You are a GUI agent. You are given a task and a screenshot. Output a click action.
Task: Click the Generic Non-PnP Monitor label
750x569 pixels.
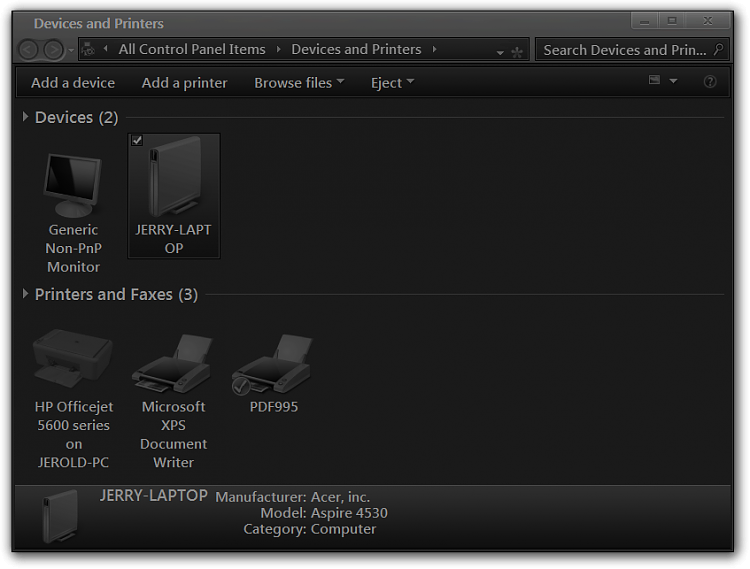pos(73,248)
